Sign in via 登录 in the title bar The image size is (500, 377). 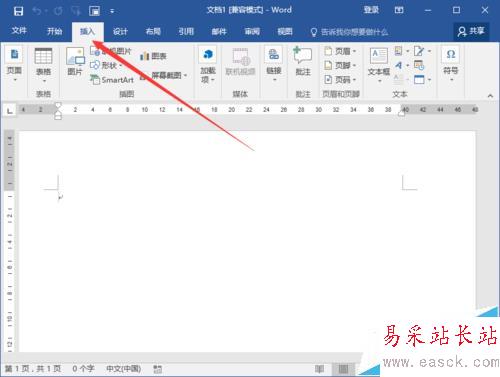point(371,10)
